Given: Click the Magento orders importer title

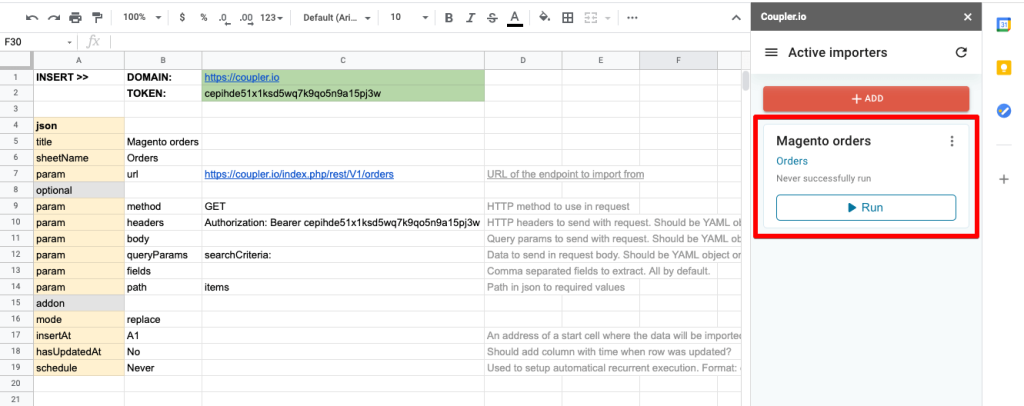Looking at the screenshot, I should pos(823,141).
